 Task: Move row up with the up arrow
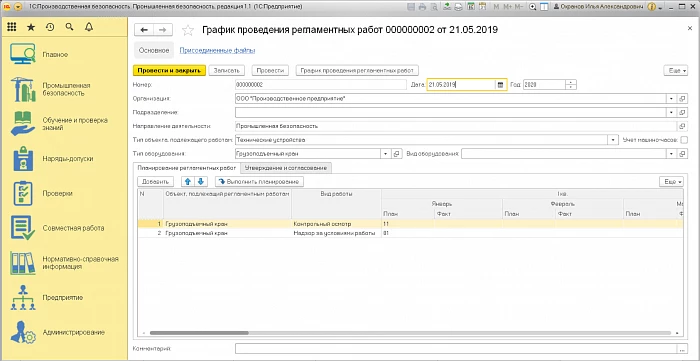point(188,182)
